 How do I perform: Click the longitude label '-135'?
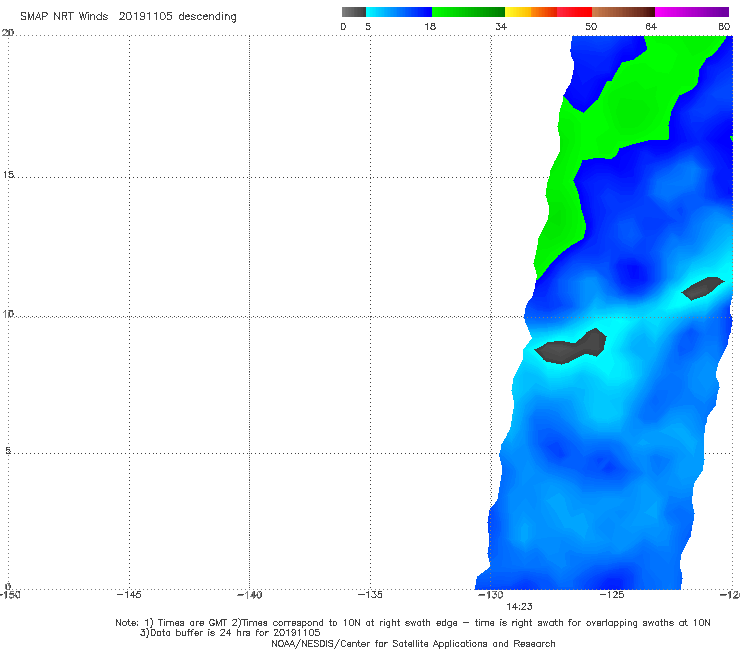click(370, 595)
